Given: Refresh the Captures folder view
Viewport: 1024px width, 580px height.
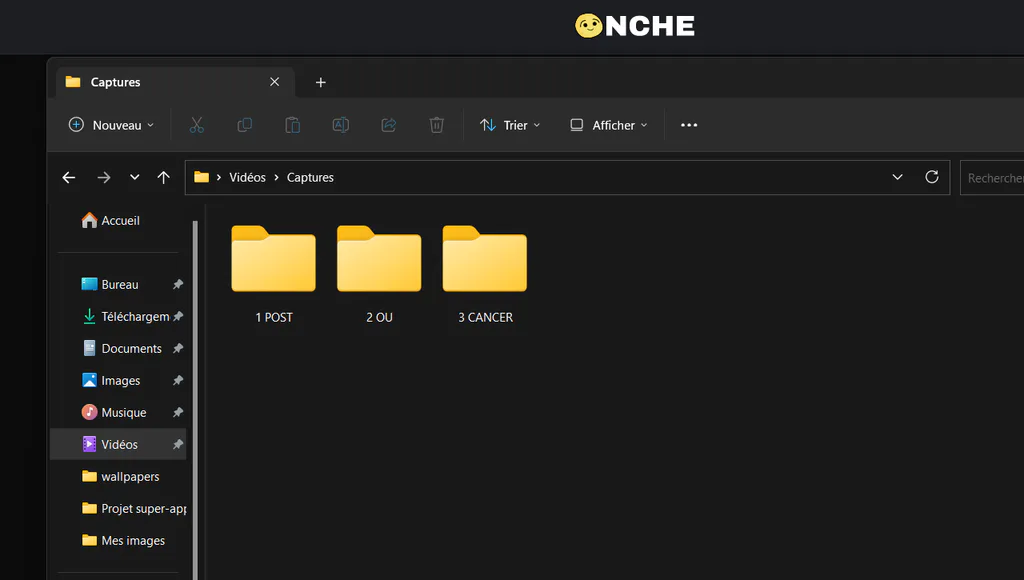Looking at the screenshot, I should [x=932, y=177].
